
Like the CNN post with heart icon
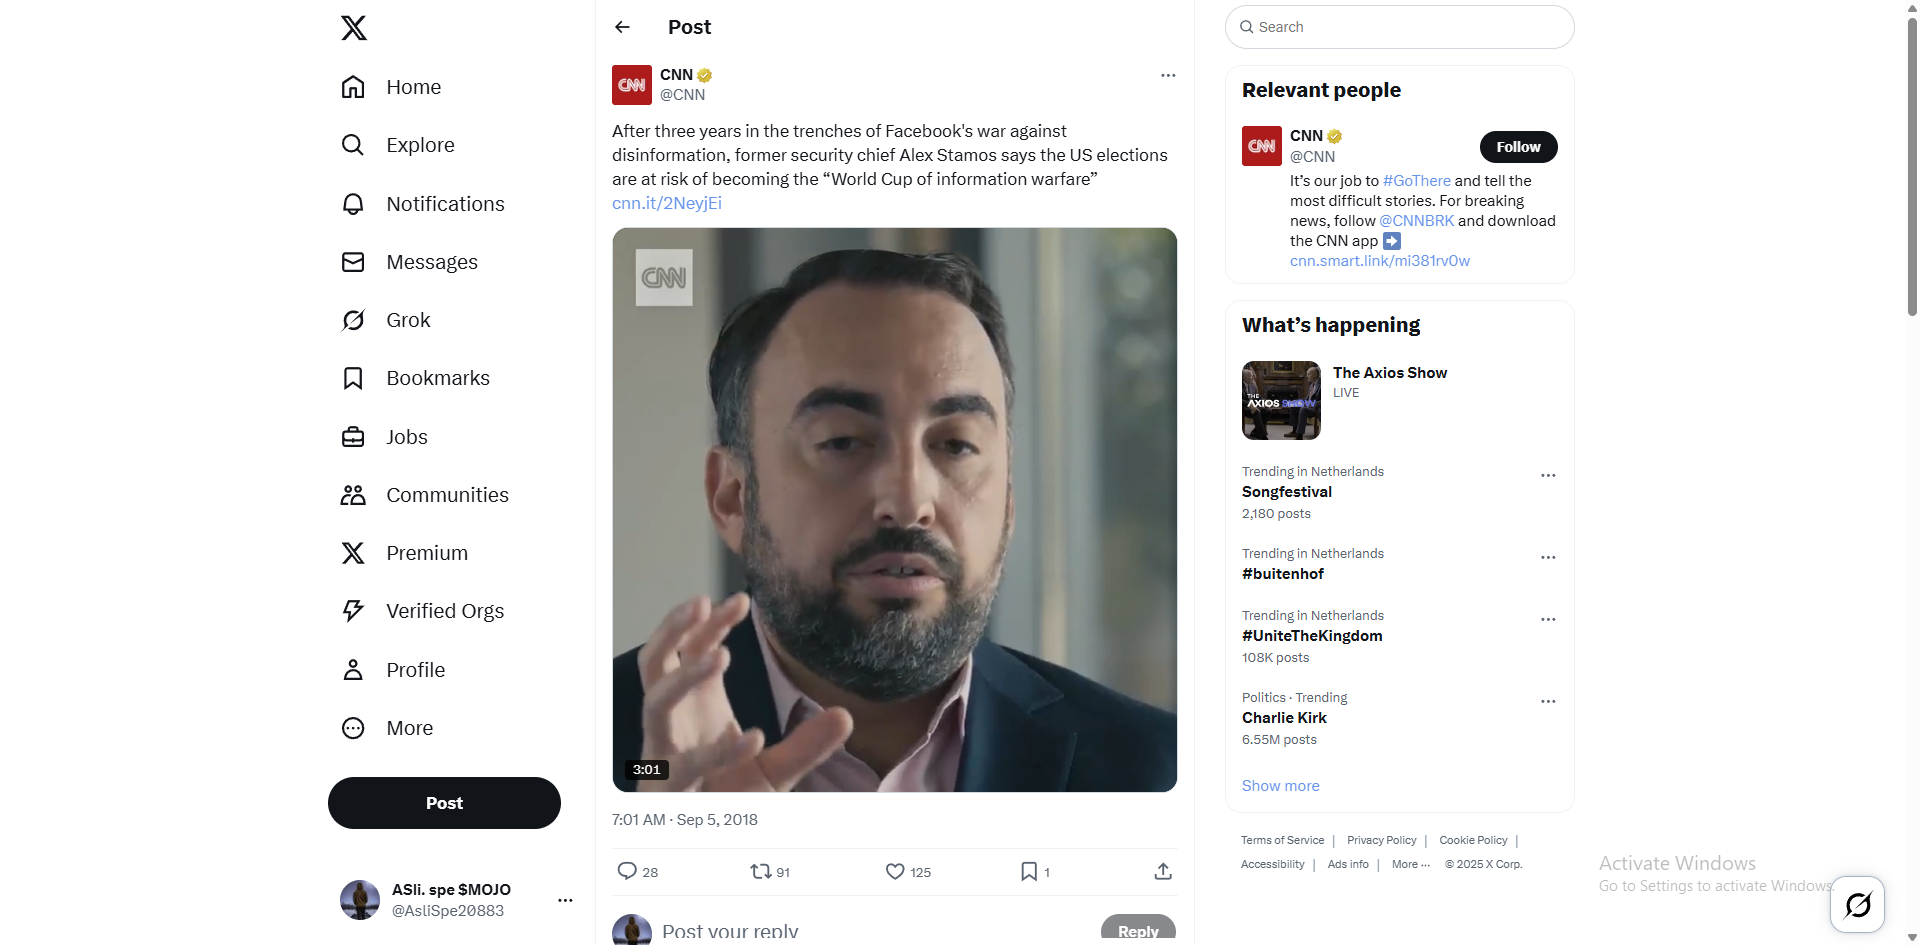(895, 872)
